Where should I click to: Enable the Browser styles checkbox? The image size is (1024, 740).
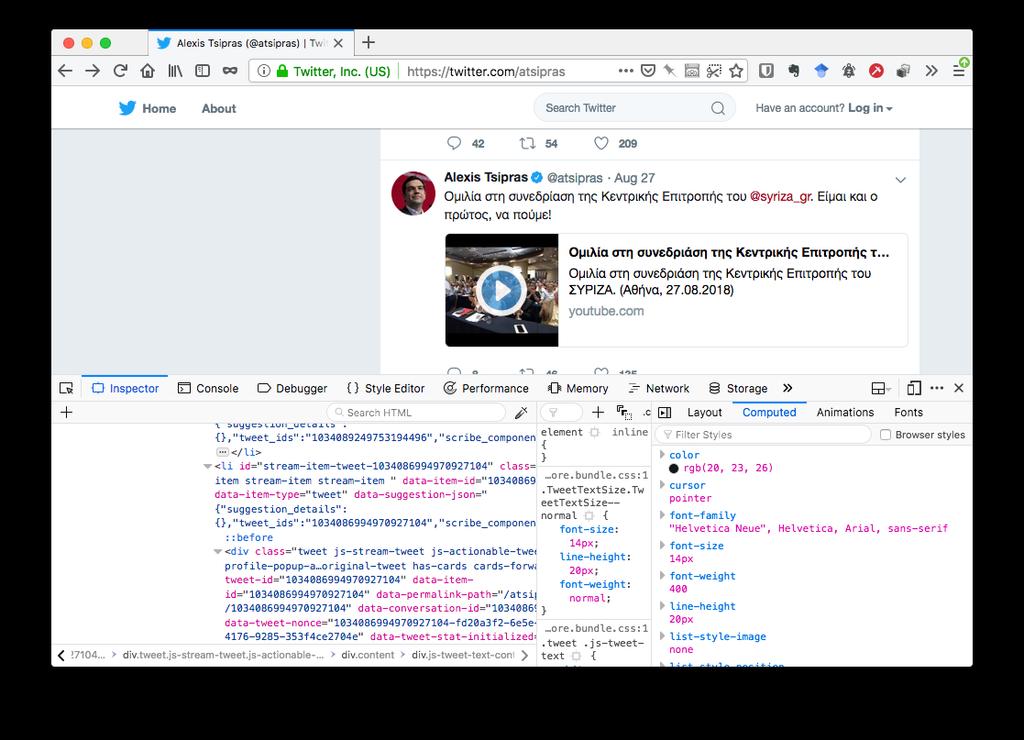pos(886,434)
